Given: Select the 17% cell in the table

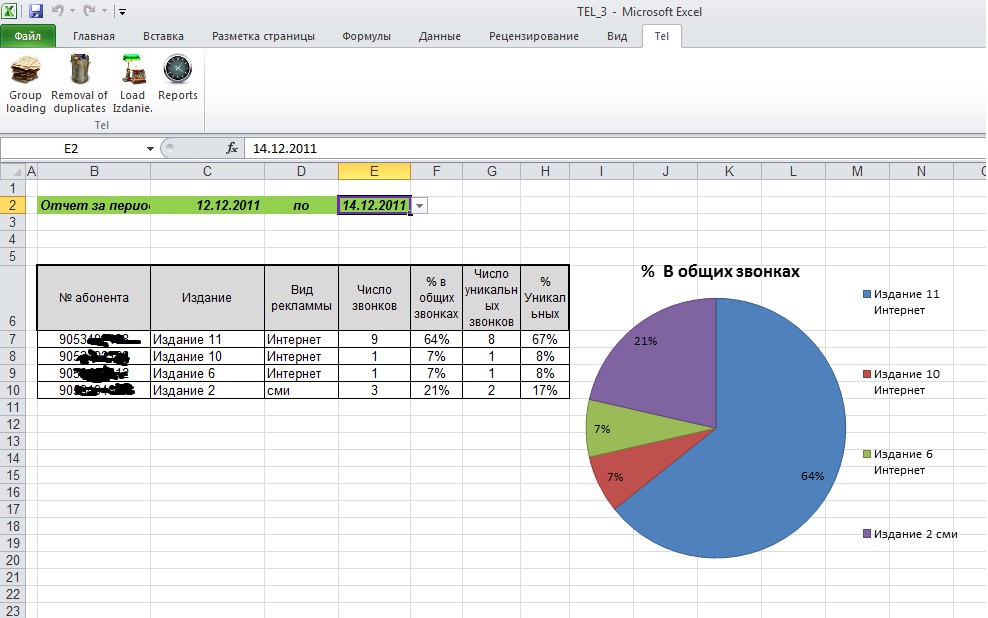Looking at the screenshot, I should click(x=545, y=390).
